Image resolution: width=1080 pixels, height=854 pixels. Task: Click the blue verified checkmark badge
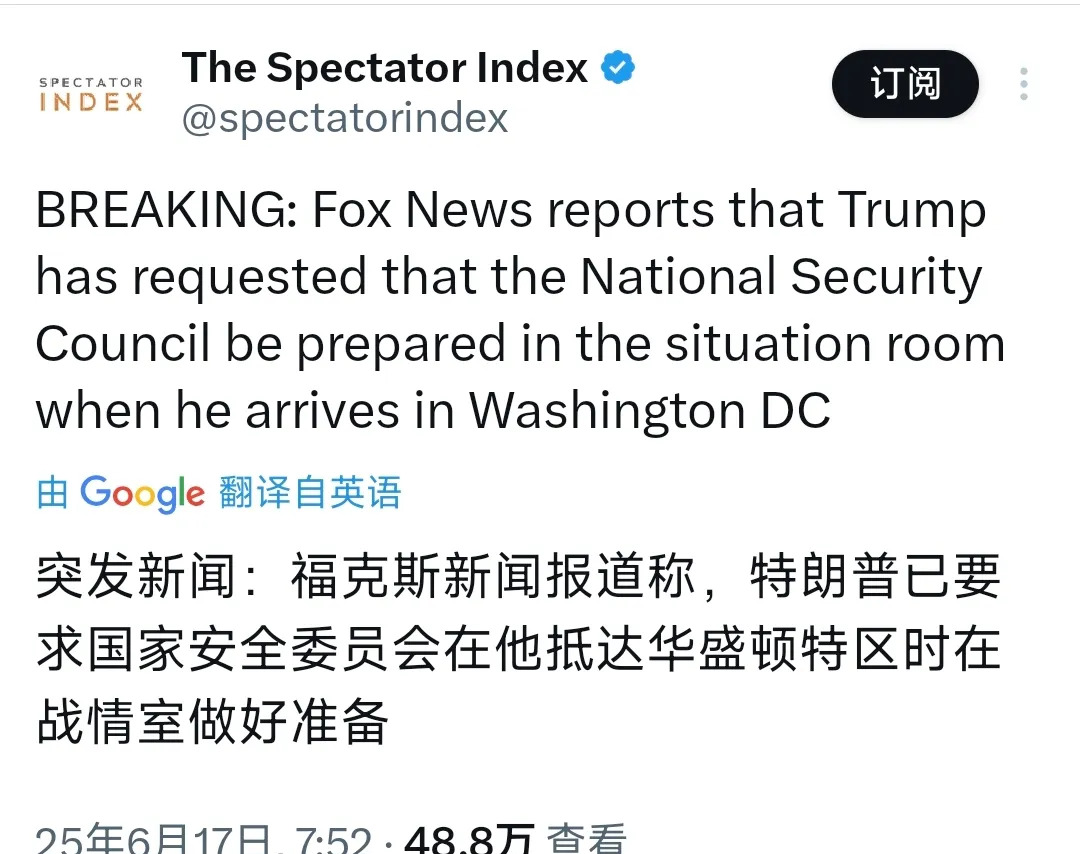coord(618,67)
